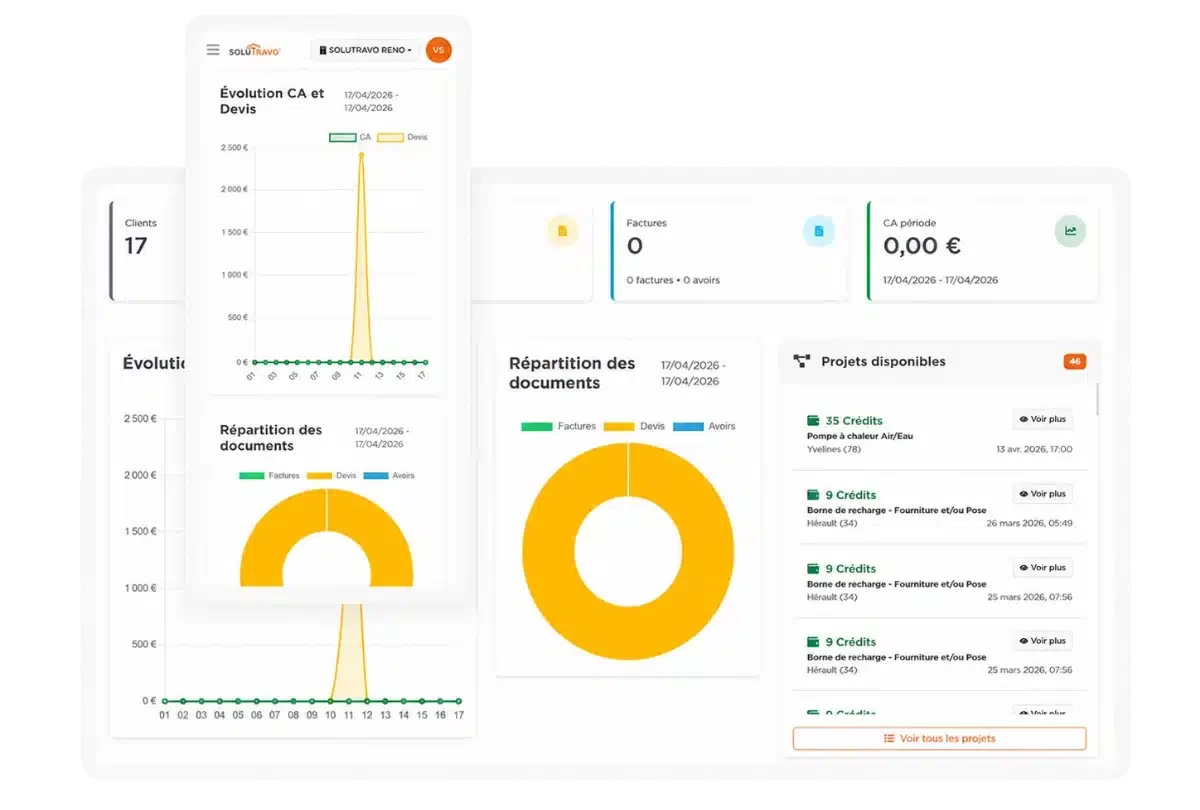
Task: Click date range under CA période
Action: pos(940,280)
